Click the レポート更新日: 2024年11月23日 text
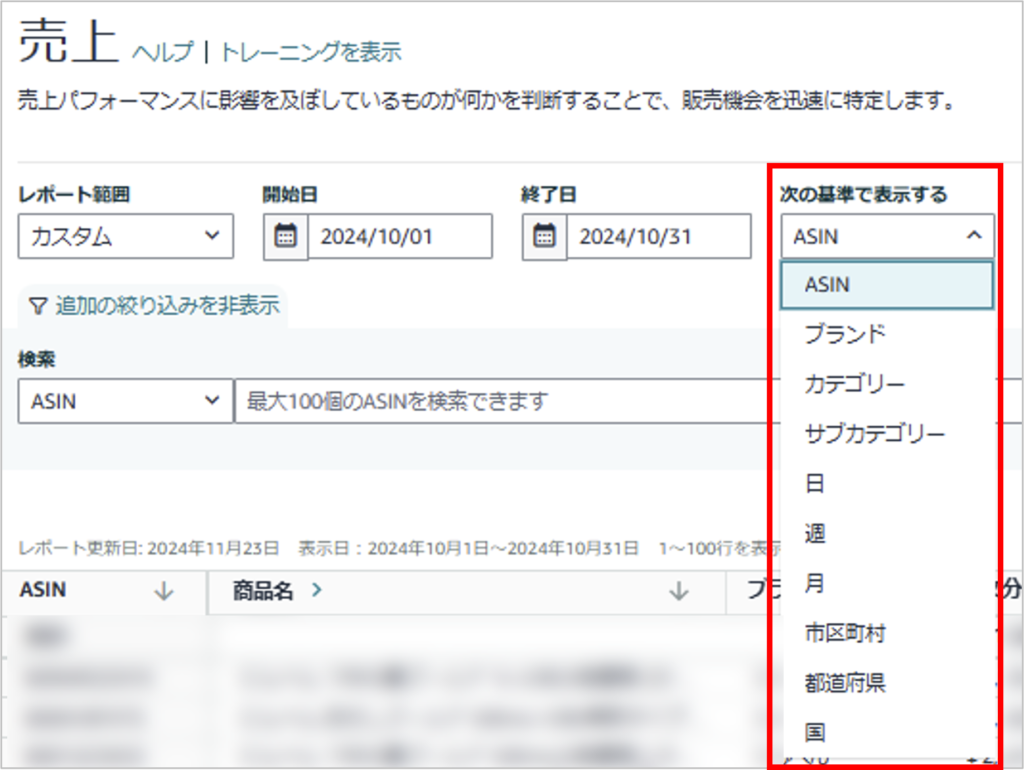This screenshot has height=770, width=1024. pyautogui.click(x=148, y=548)
